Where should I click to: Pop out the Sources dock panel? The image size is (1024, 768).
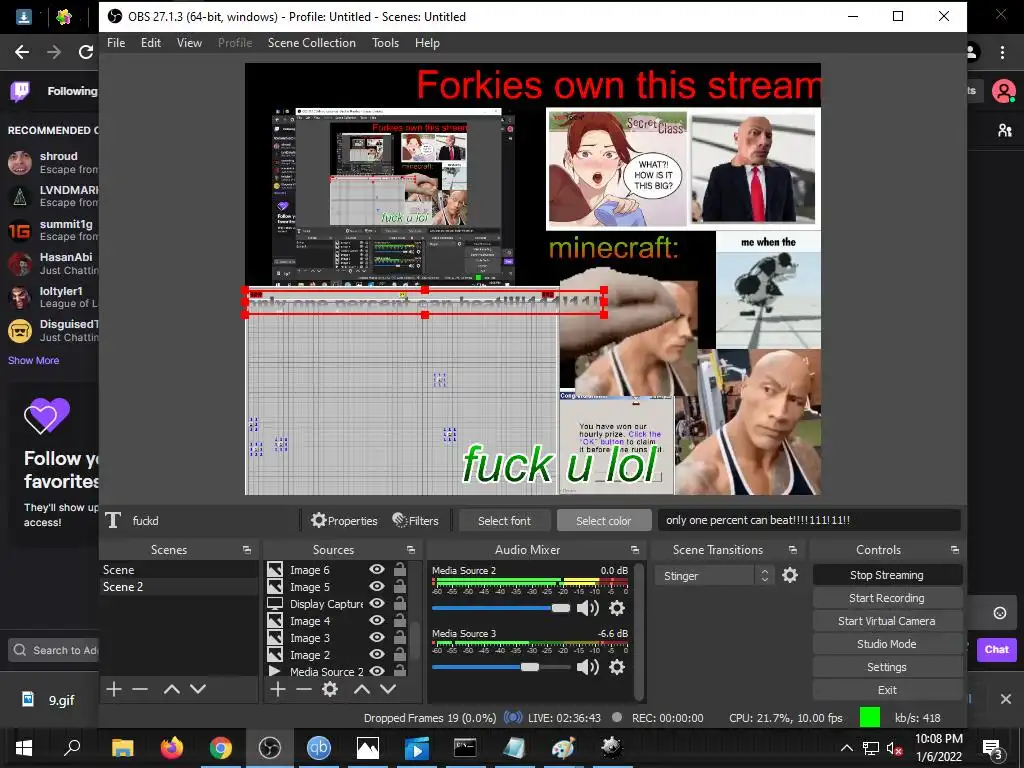(411, 550)
